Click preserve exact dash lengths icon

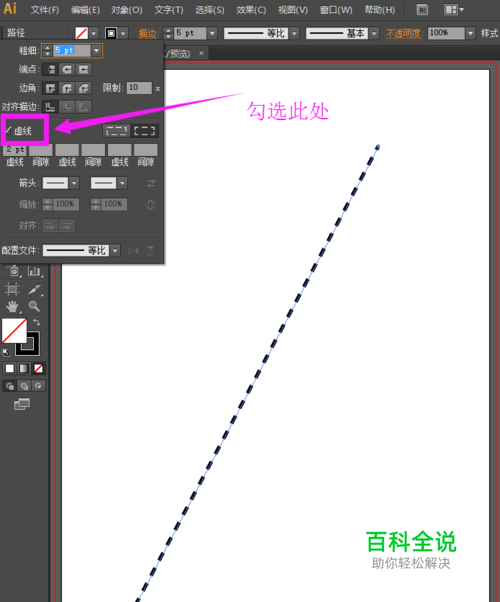pyautogui.click(x=116, y=131)
